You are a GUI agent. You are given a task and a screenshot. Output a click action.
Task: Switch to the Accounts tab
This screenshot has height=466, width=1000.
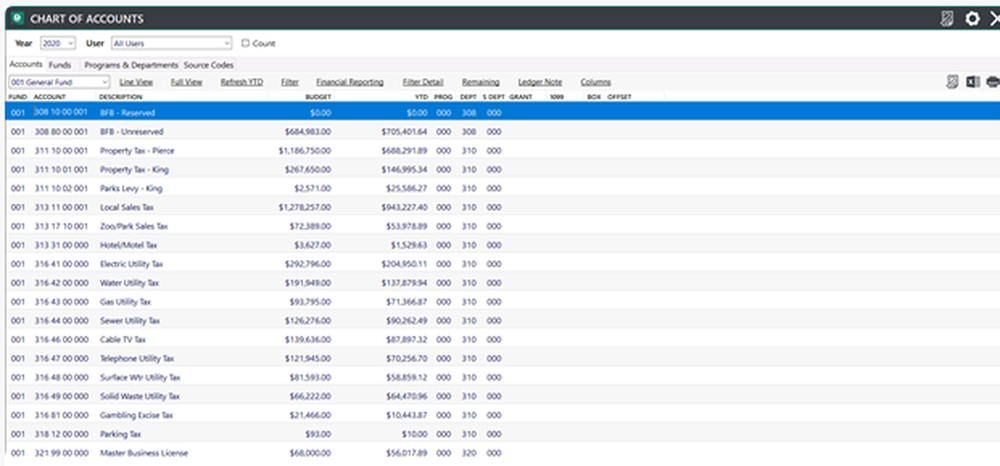coord(26,64)
